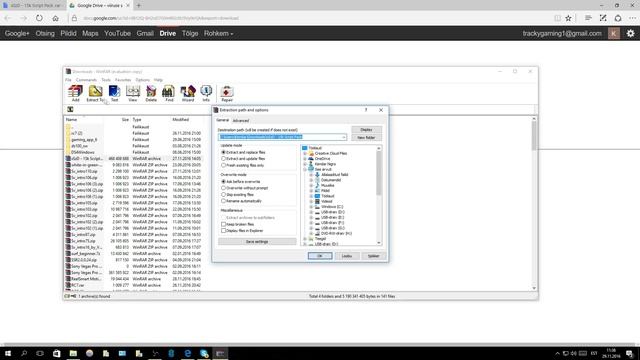Expand the DVD-RW drive tree node

311,233
